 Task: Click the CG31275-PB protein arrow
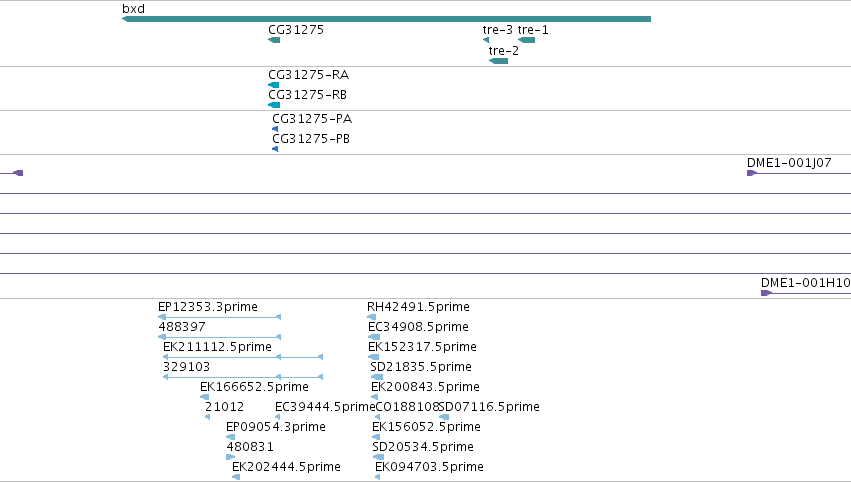(275, 149)
